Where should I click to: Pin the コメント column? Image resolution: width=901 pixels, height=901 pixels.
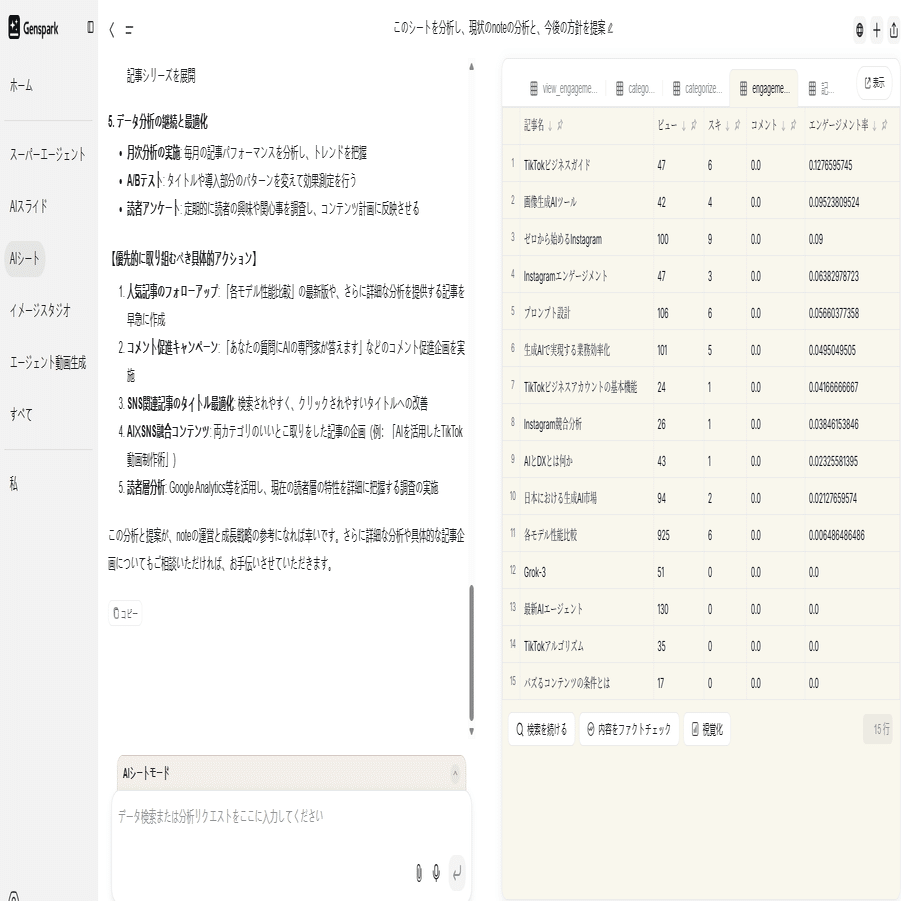(794, 125)
